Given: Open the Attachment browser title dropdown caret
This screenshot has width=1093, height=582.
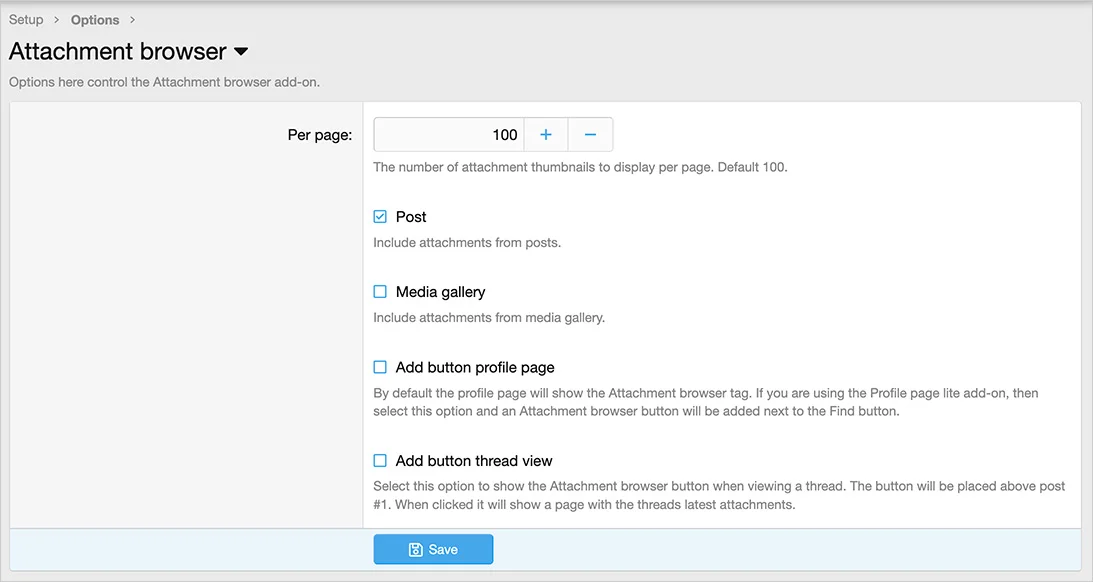Looking at the screenshot, I should [241, 52].
